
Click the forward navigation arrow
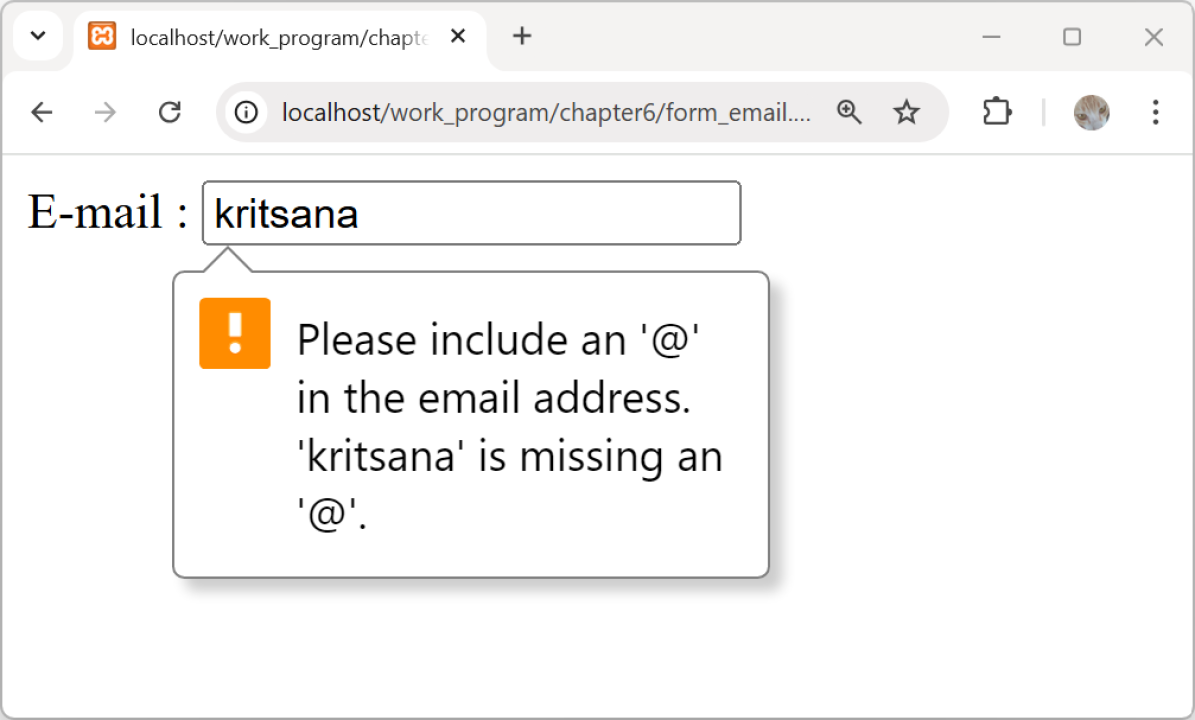pos(105,112)
